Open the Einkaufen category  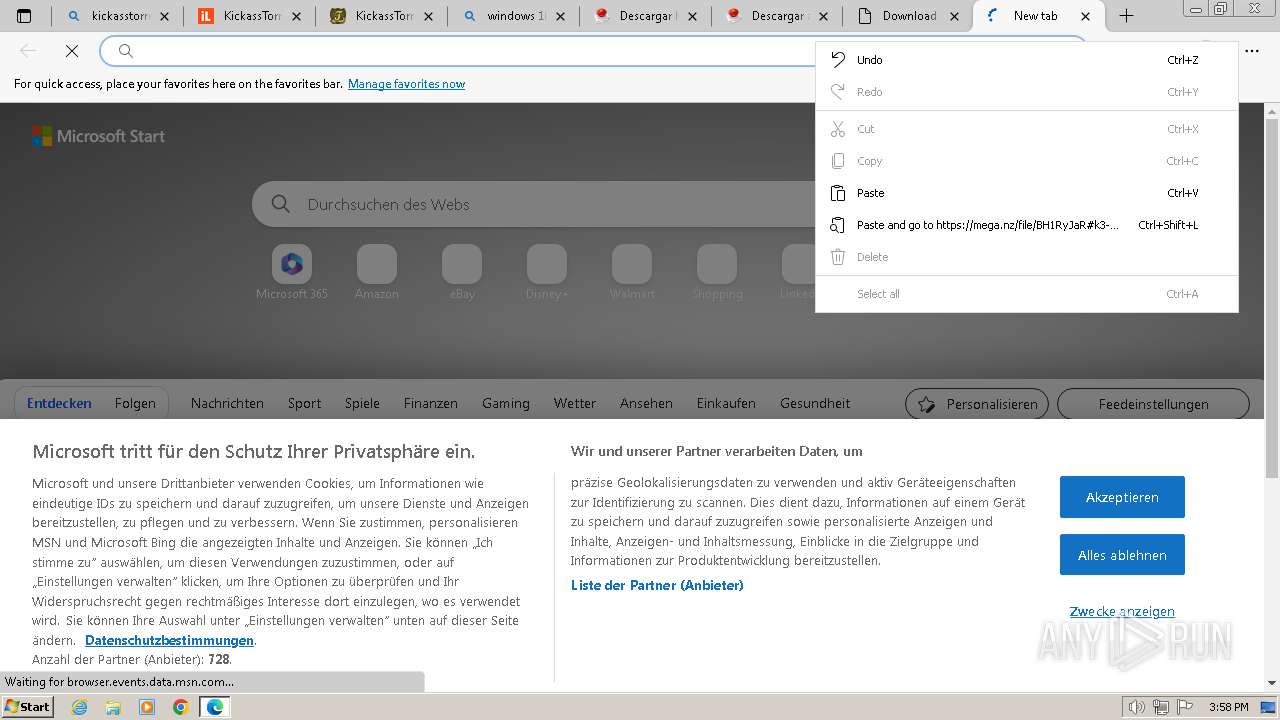pyautogui.click(x=726, y=403)
